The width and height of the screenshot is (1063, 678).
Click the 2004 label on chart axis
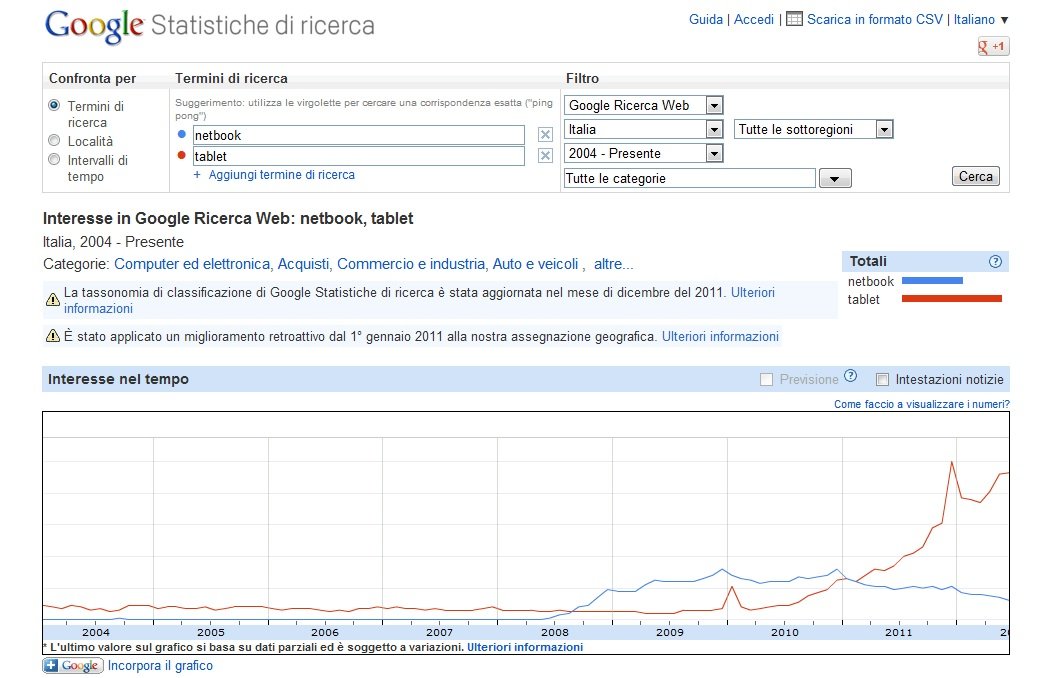[x=96, y=632]
